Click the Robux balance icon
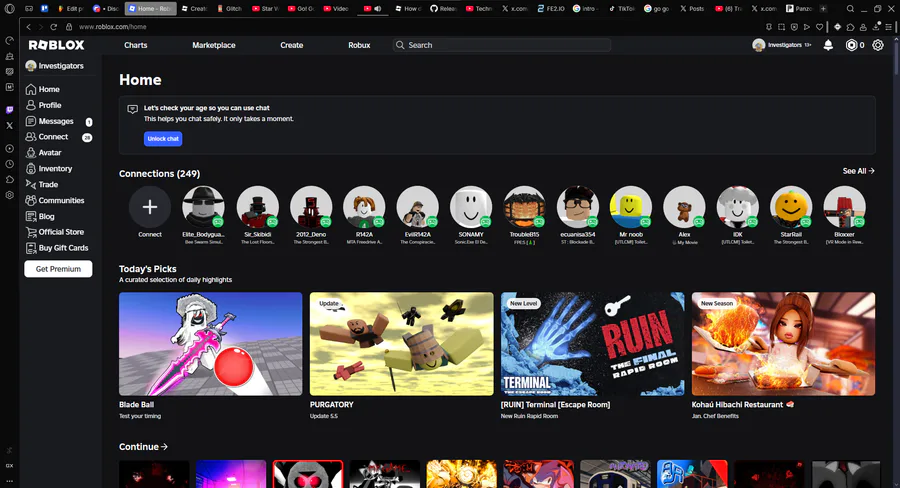The height and width of the screenshot is (488, 900). 851,45
